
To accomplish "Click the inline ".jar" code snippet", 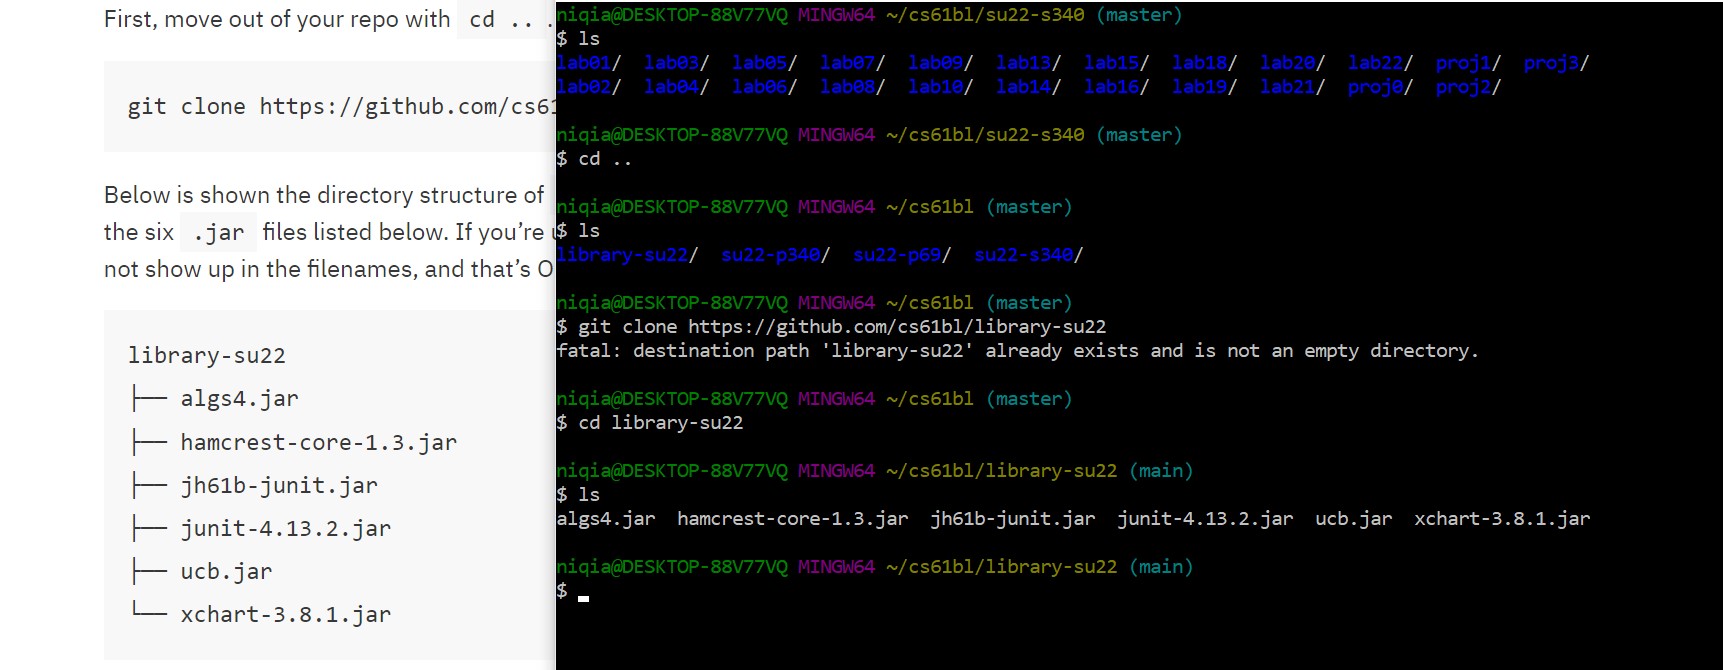I will click(218, 233).
